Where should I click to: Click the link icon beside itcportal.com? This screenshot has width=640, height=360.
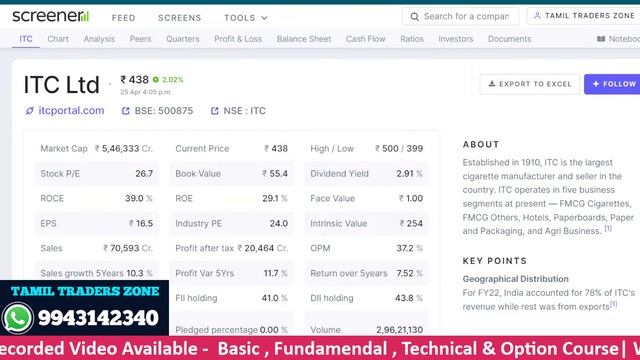point(30,111)
